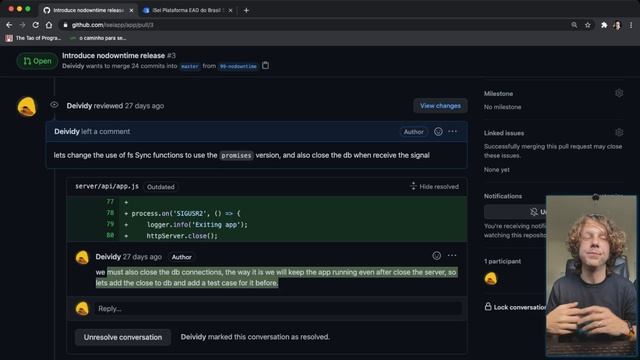The width and height of the screenshot is (640, 360).
Task: Click the Outdated label
Action: 160,187
